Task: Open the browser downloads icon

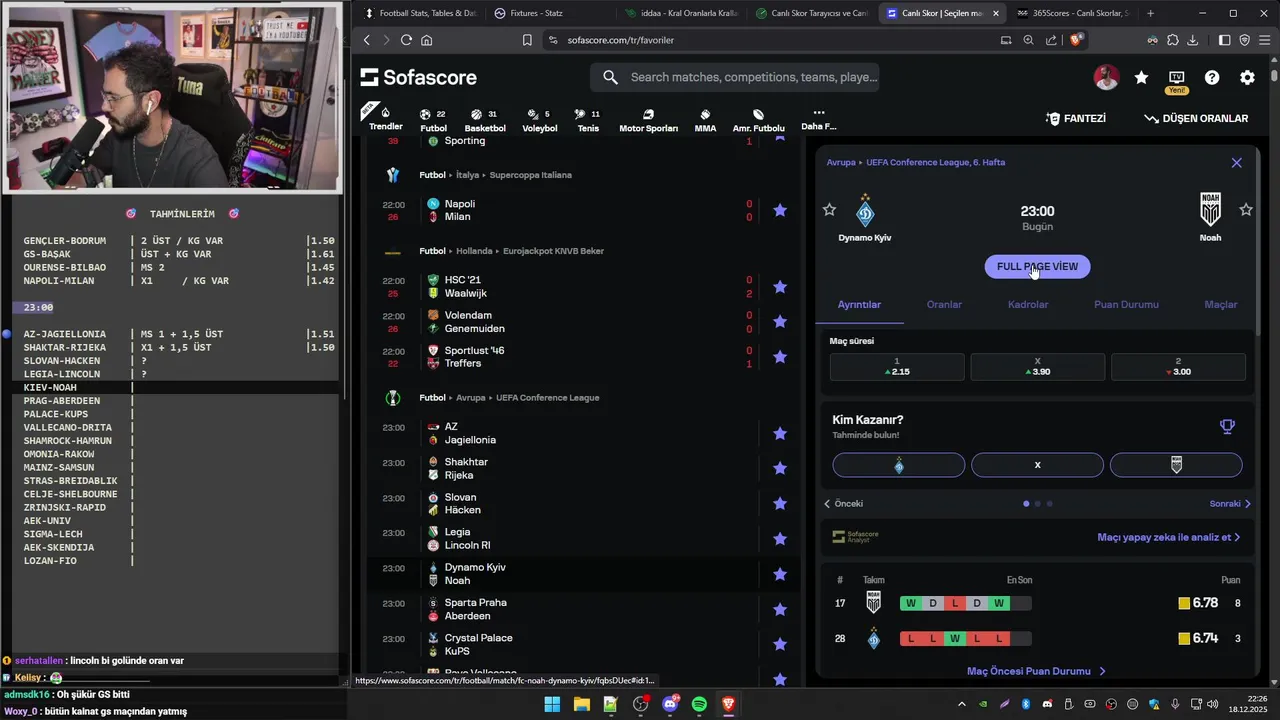Action: 1193,40
